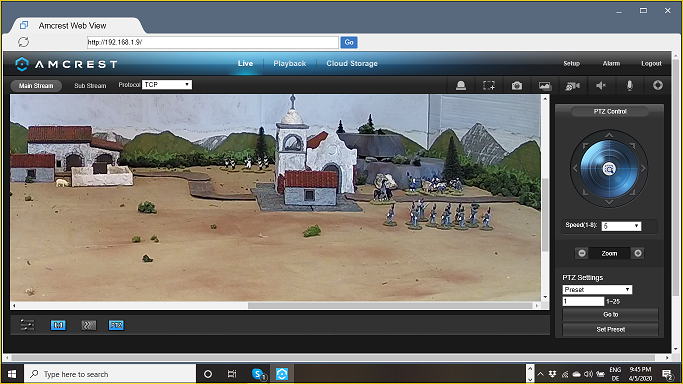Open the Alarm menu
This screenshot has width=683, height=384.
(x=611, y=64)
